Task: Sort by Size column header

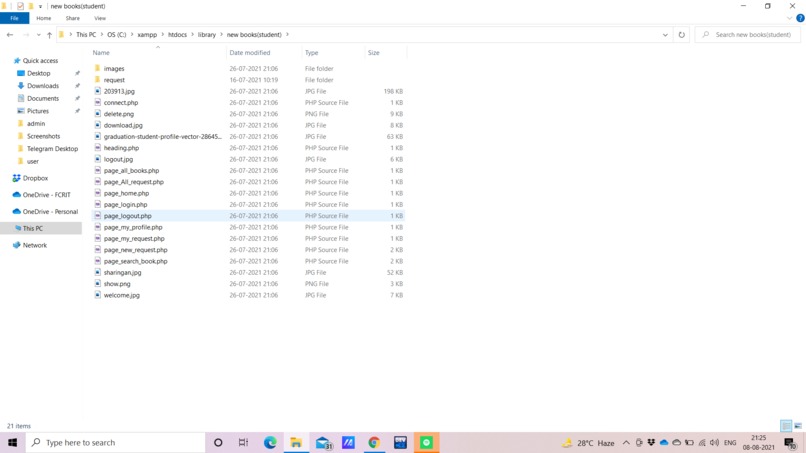Action: tap(374, 52)
